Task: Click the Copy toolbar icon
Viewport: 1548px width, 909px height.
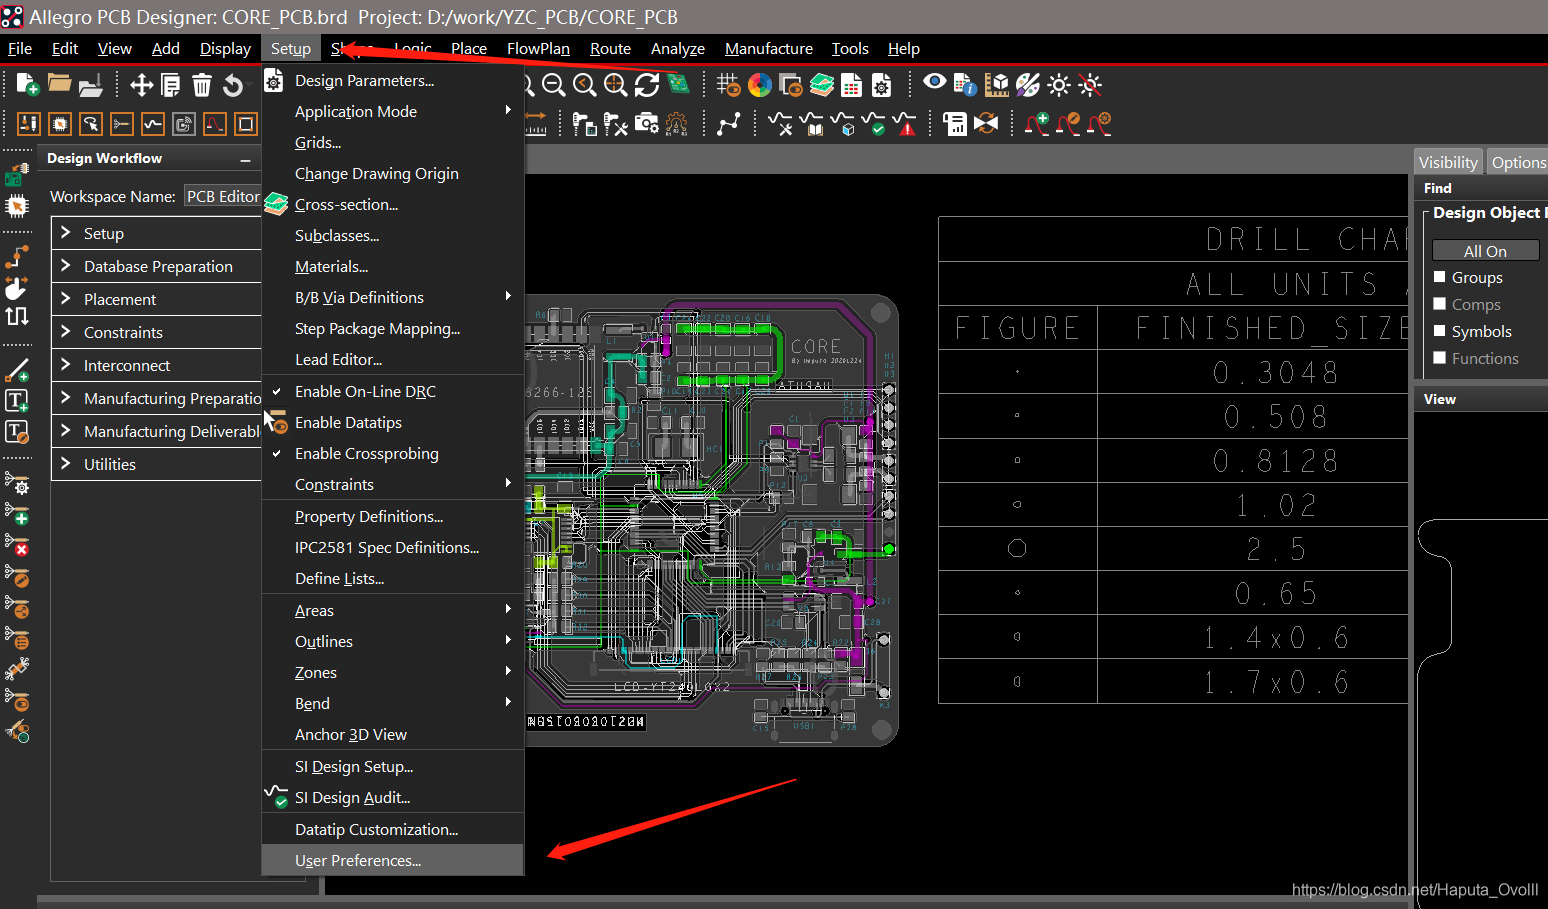Action: point(170,85)
